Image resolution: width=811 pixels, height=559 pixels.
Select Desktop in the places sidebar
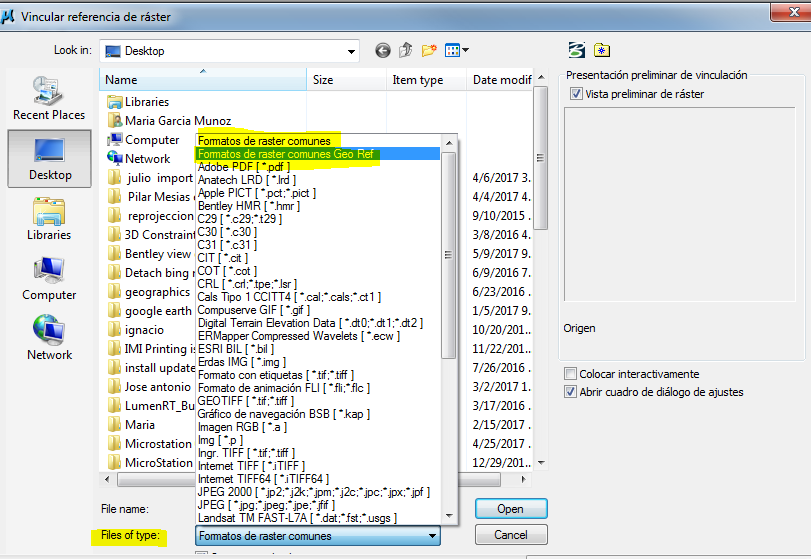pyautogui.click(x=50, y=158)
